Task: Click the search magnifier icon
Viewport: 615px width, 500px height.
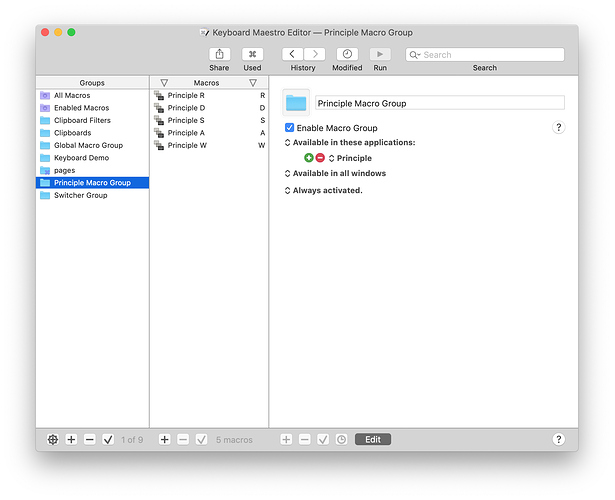Action: point(414,55)
